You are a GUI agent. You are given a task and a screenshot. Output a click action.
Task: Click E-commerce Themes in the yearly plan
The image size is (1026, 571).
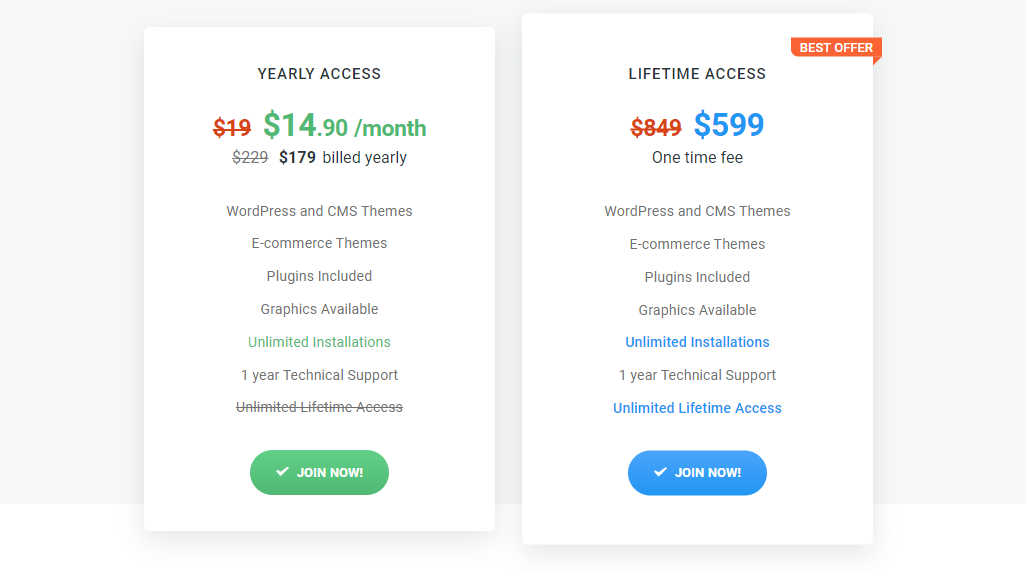(319, 243)
